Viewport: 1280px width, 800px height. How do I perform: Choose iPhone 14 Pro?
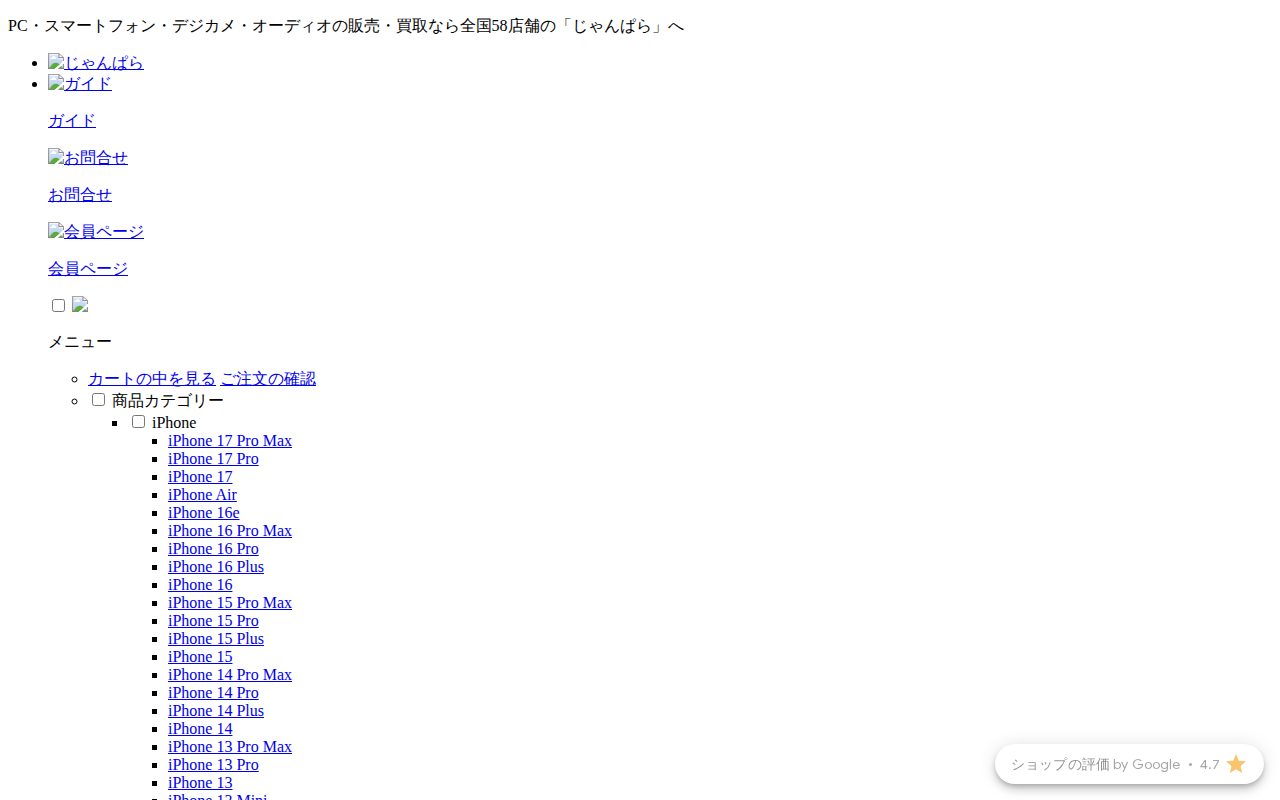coord(213,693)
